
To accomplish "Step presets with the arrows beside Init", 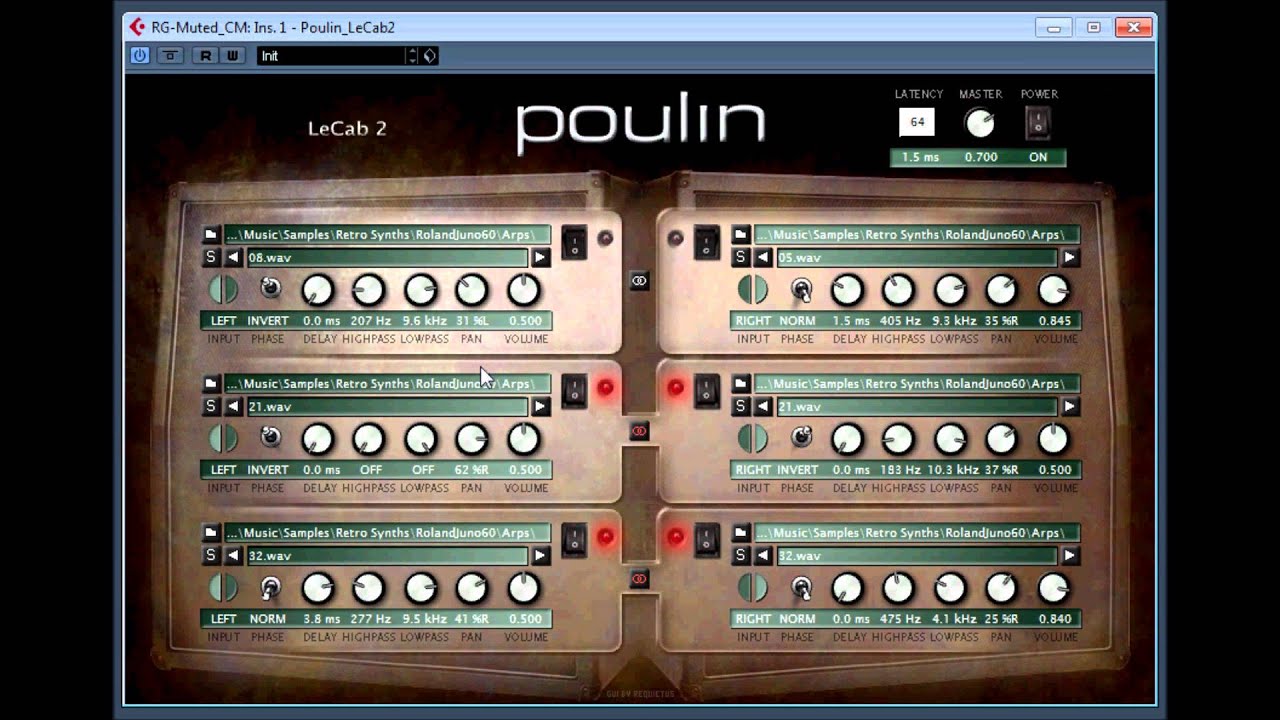I will 412,56.
